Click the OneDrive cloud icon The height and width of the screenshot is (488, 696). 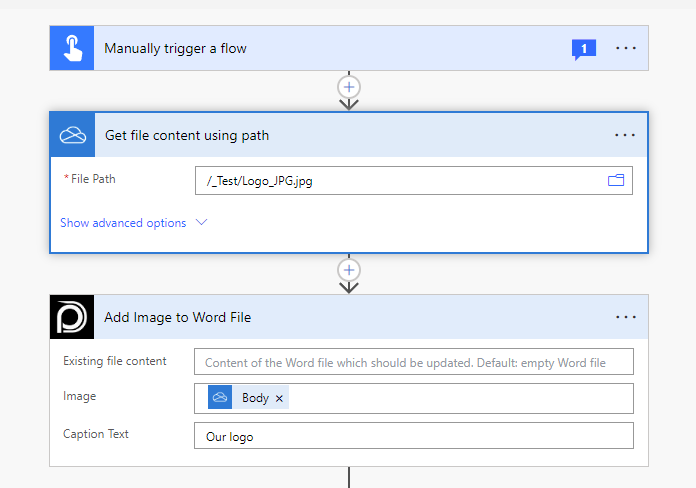72,135
